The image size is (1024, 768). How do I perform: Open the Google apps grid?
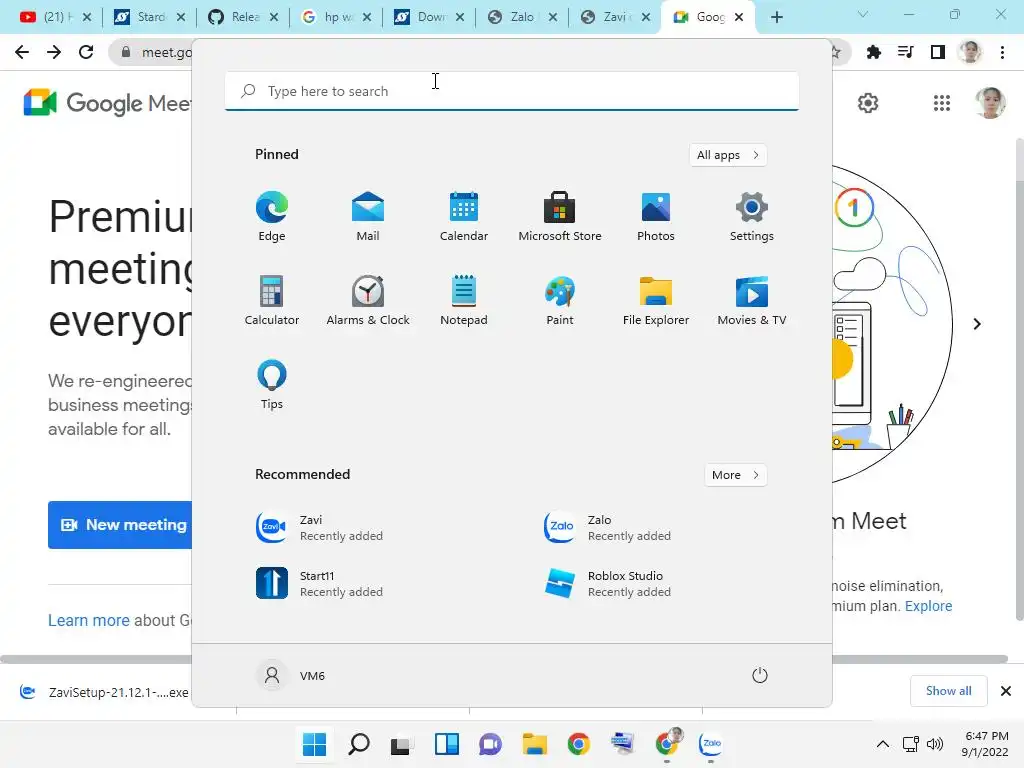942,103
